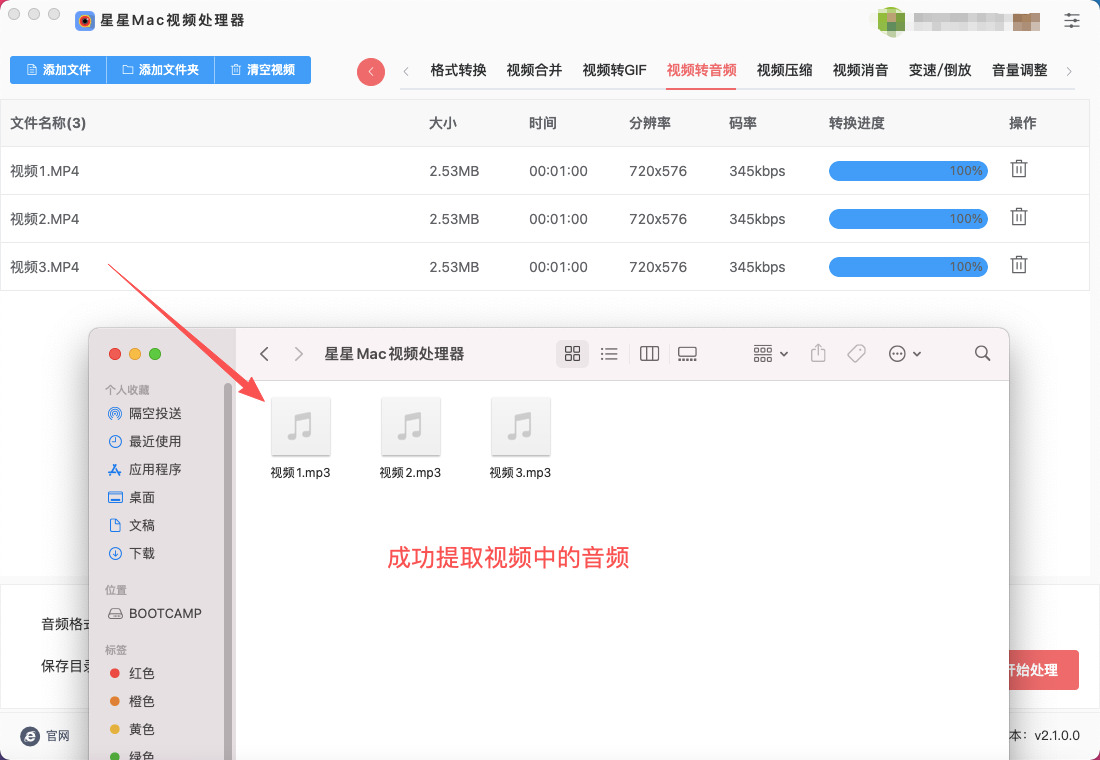Click the 清空视频 button
Viewport: 1100px width, 760px height.
point(262,70)
